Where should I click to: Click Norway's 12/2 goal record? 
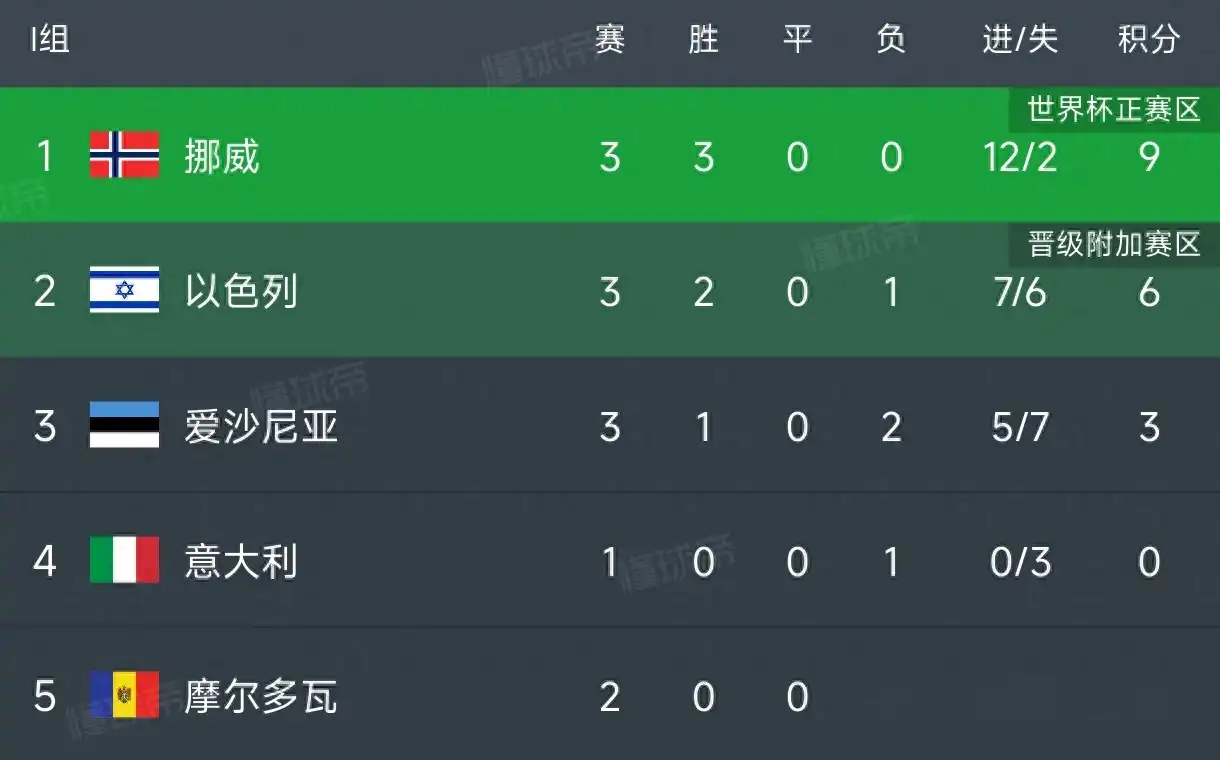click(1020, 157)
